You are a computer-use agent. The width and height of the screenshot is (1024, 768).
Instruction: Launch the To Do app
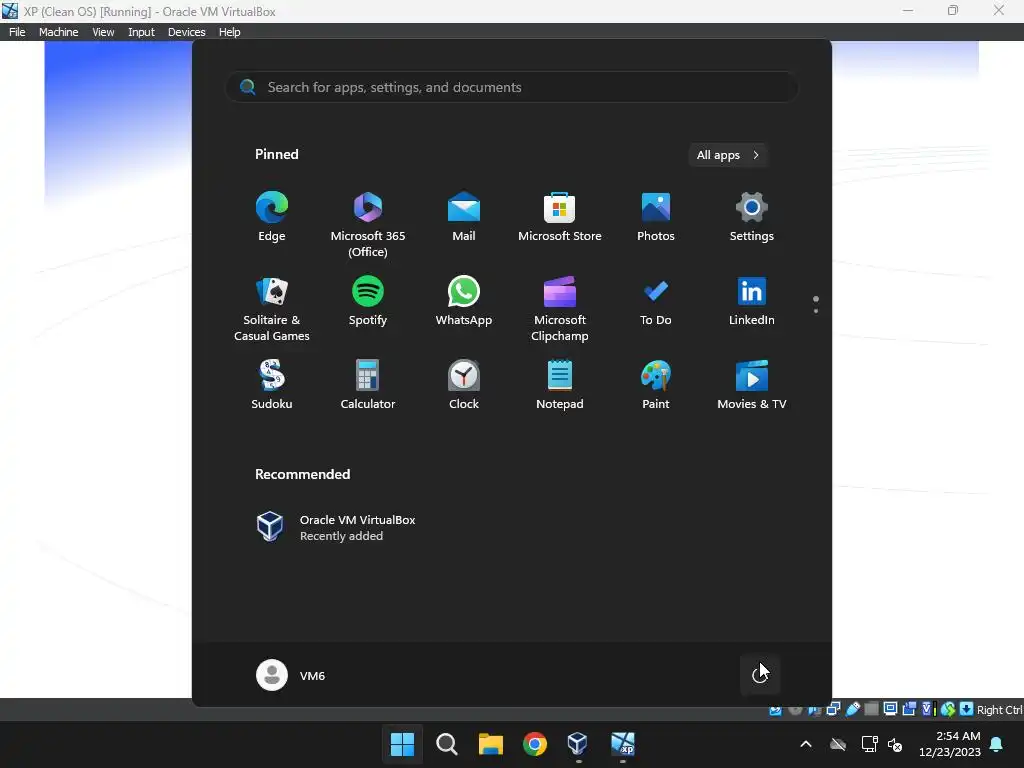click(656, 301)
